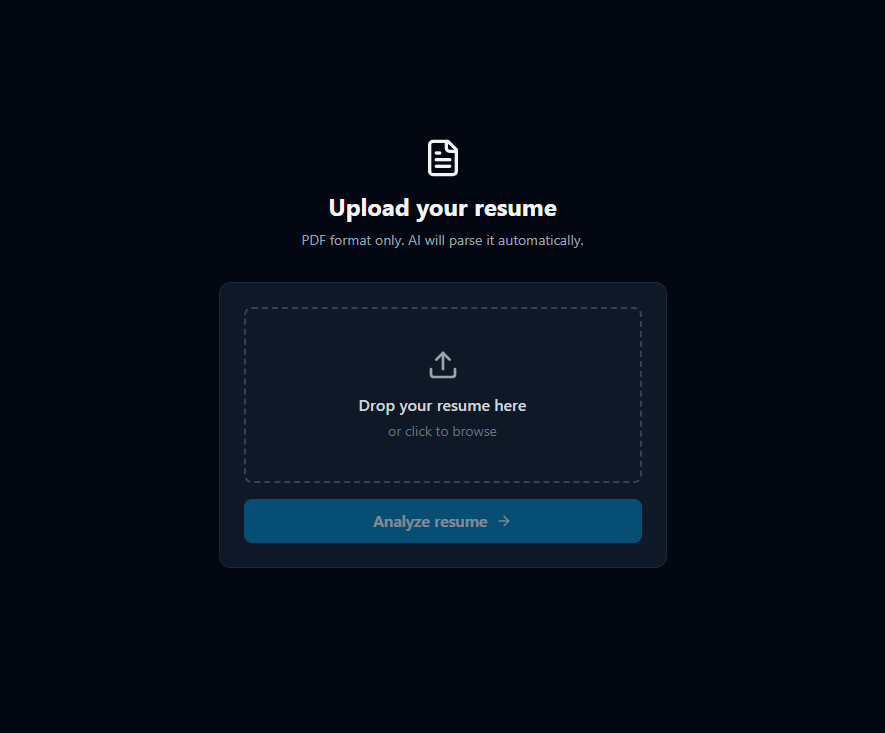Click the document file icon at top
This screenshot has width=885, height=733.
click(442, 158)
